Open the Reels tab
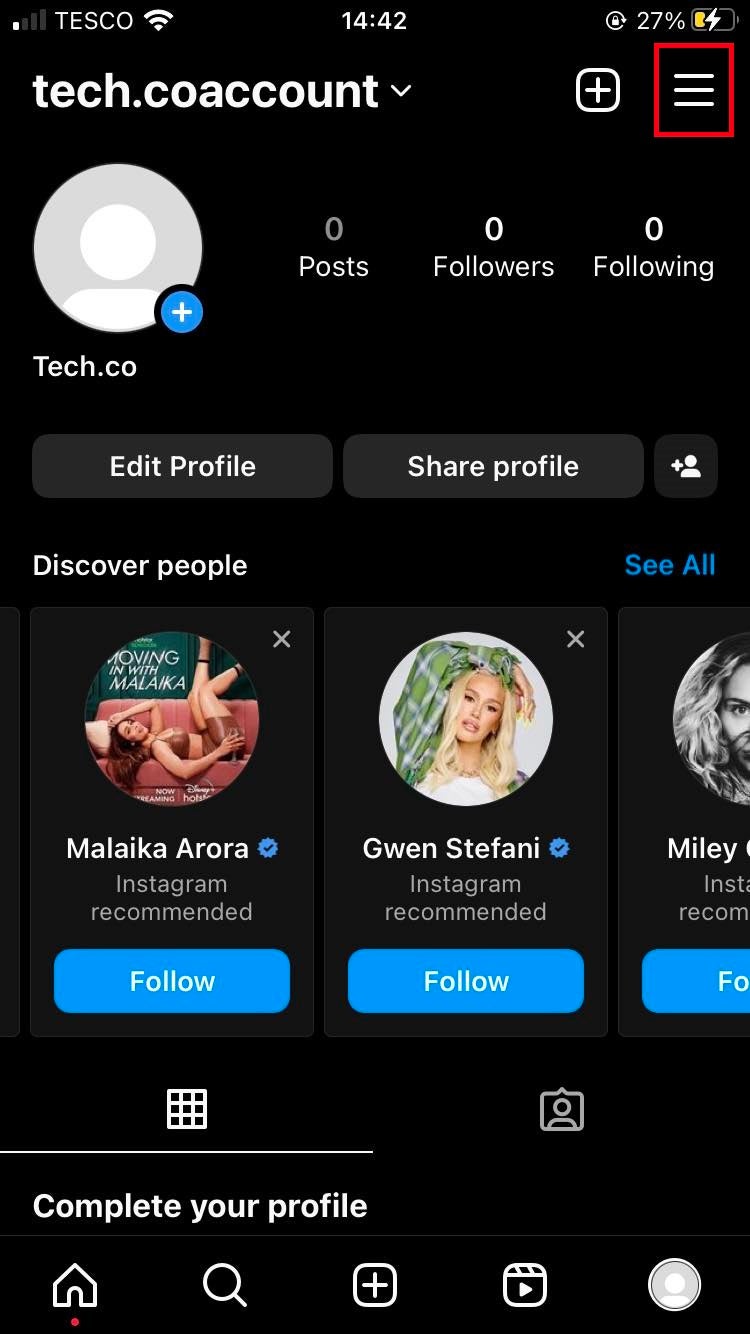This screenshot has width=750, height=1334. [525, 1284]
